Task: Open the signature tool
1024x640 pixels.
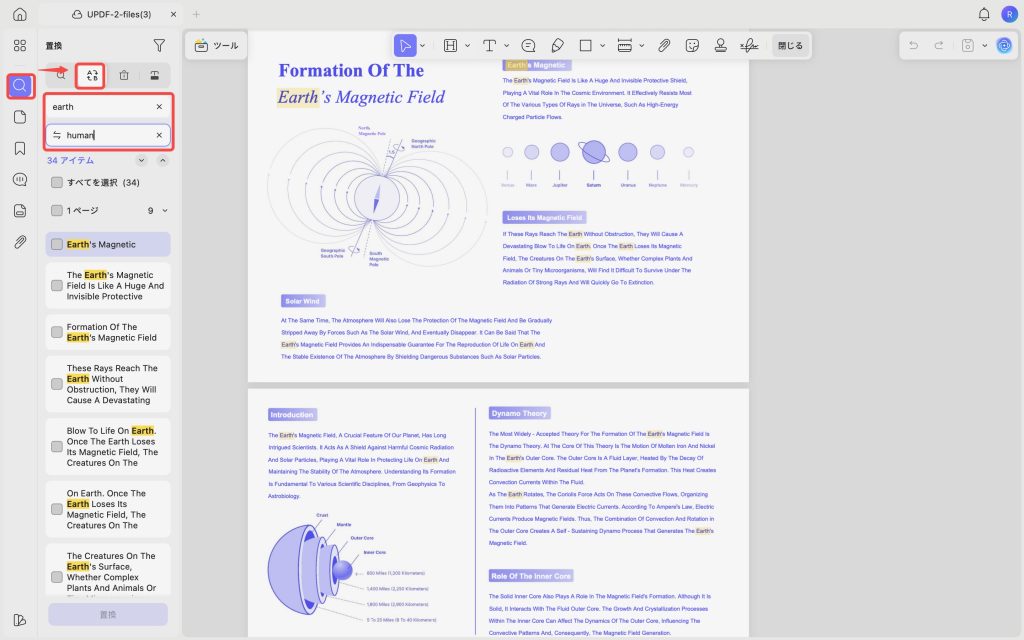Action: tap(749, 45)
